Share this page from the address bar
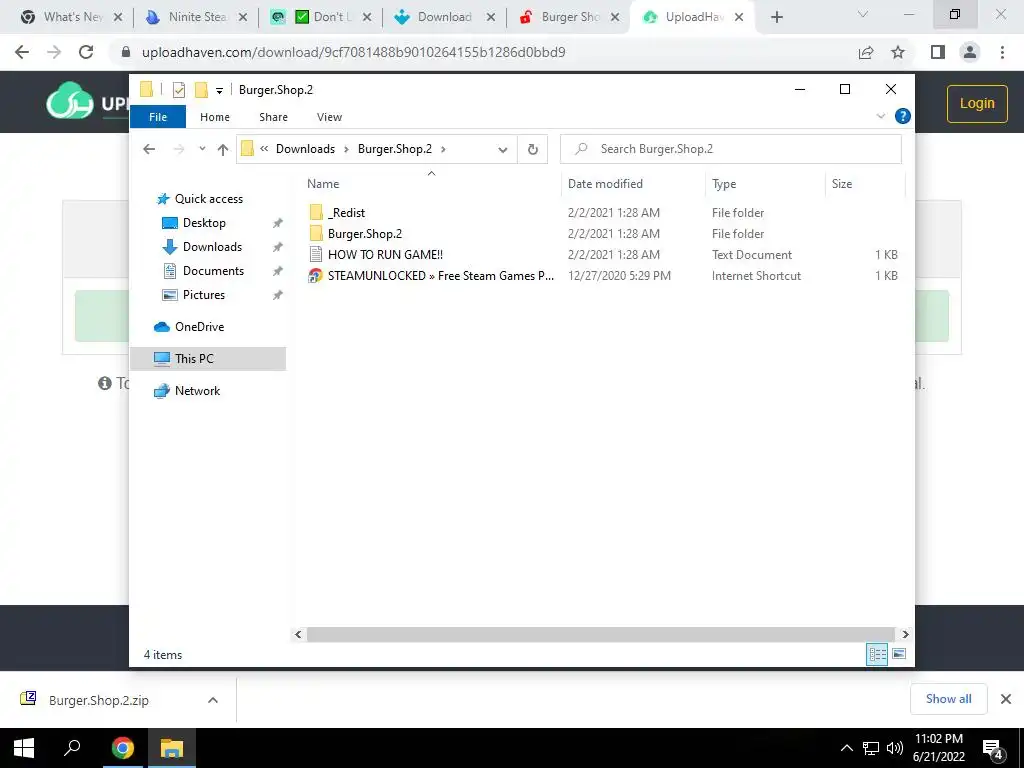This screenshot has width=1024, height=768. pos(866,52)
